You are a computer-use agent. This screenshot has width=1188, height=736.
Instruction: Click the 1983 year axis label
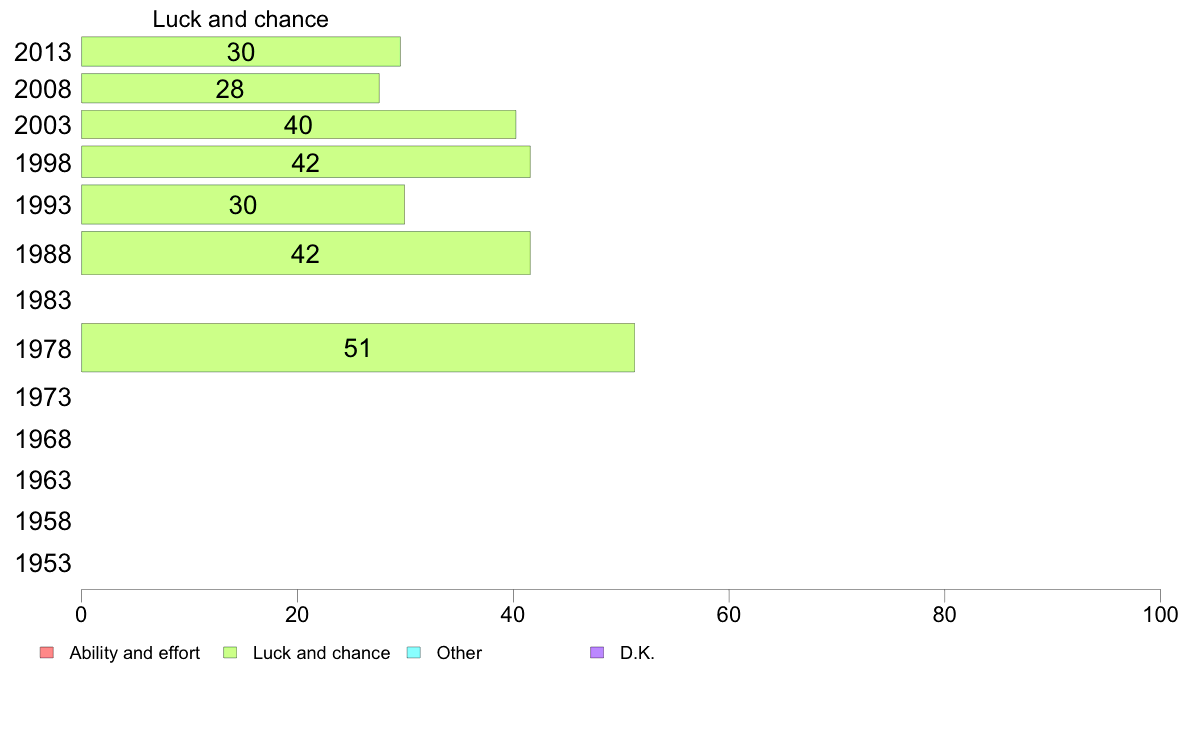43,300
